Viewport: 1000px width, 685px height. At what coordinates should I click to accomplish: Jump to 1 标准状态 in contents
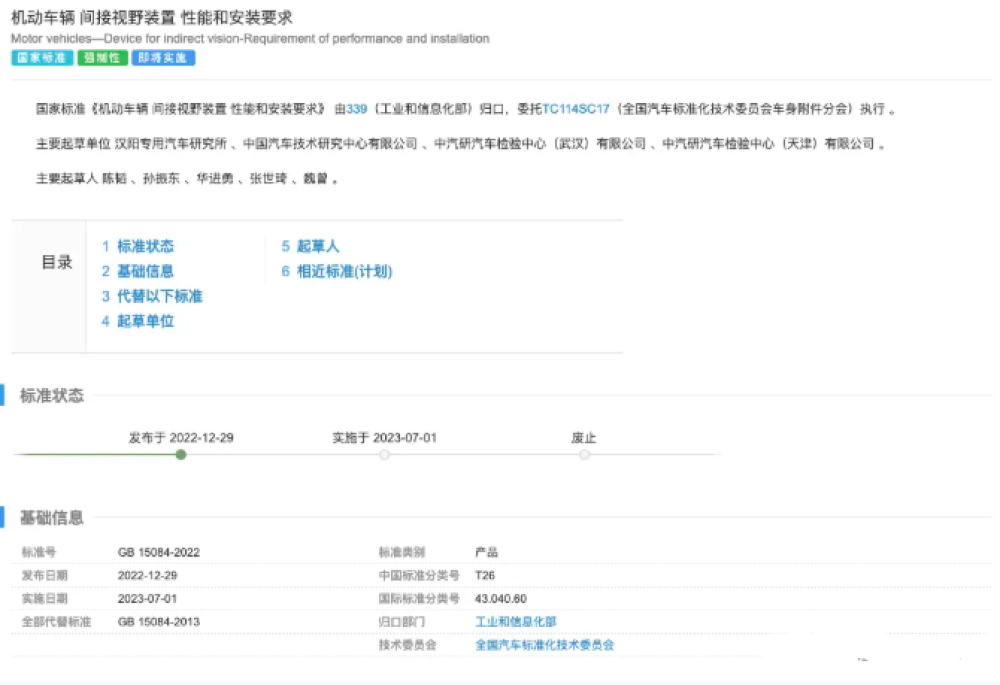tap(138, 246)
